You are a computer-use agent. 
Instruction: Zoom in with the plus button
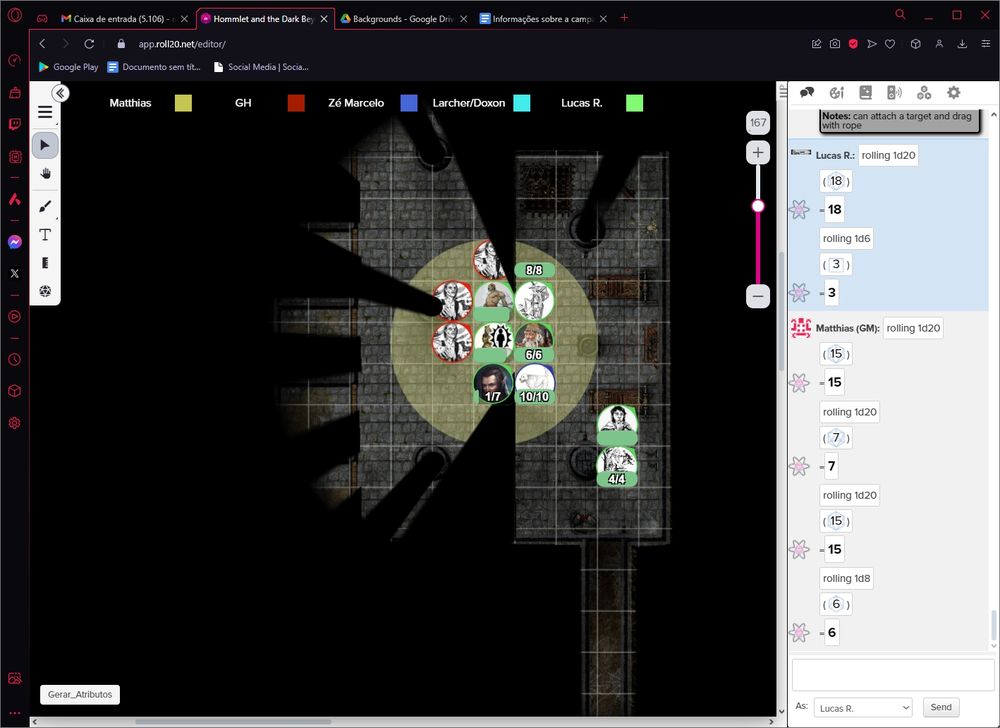(758, 152)
